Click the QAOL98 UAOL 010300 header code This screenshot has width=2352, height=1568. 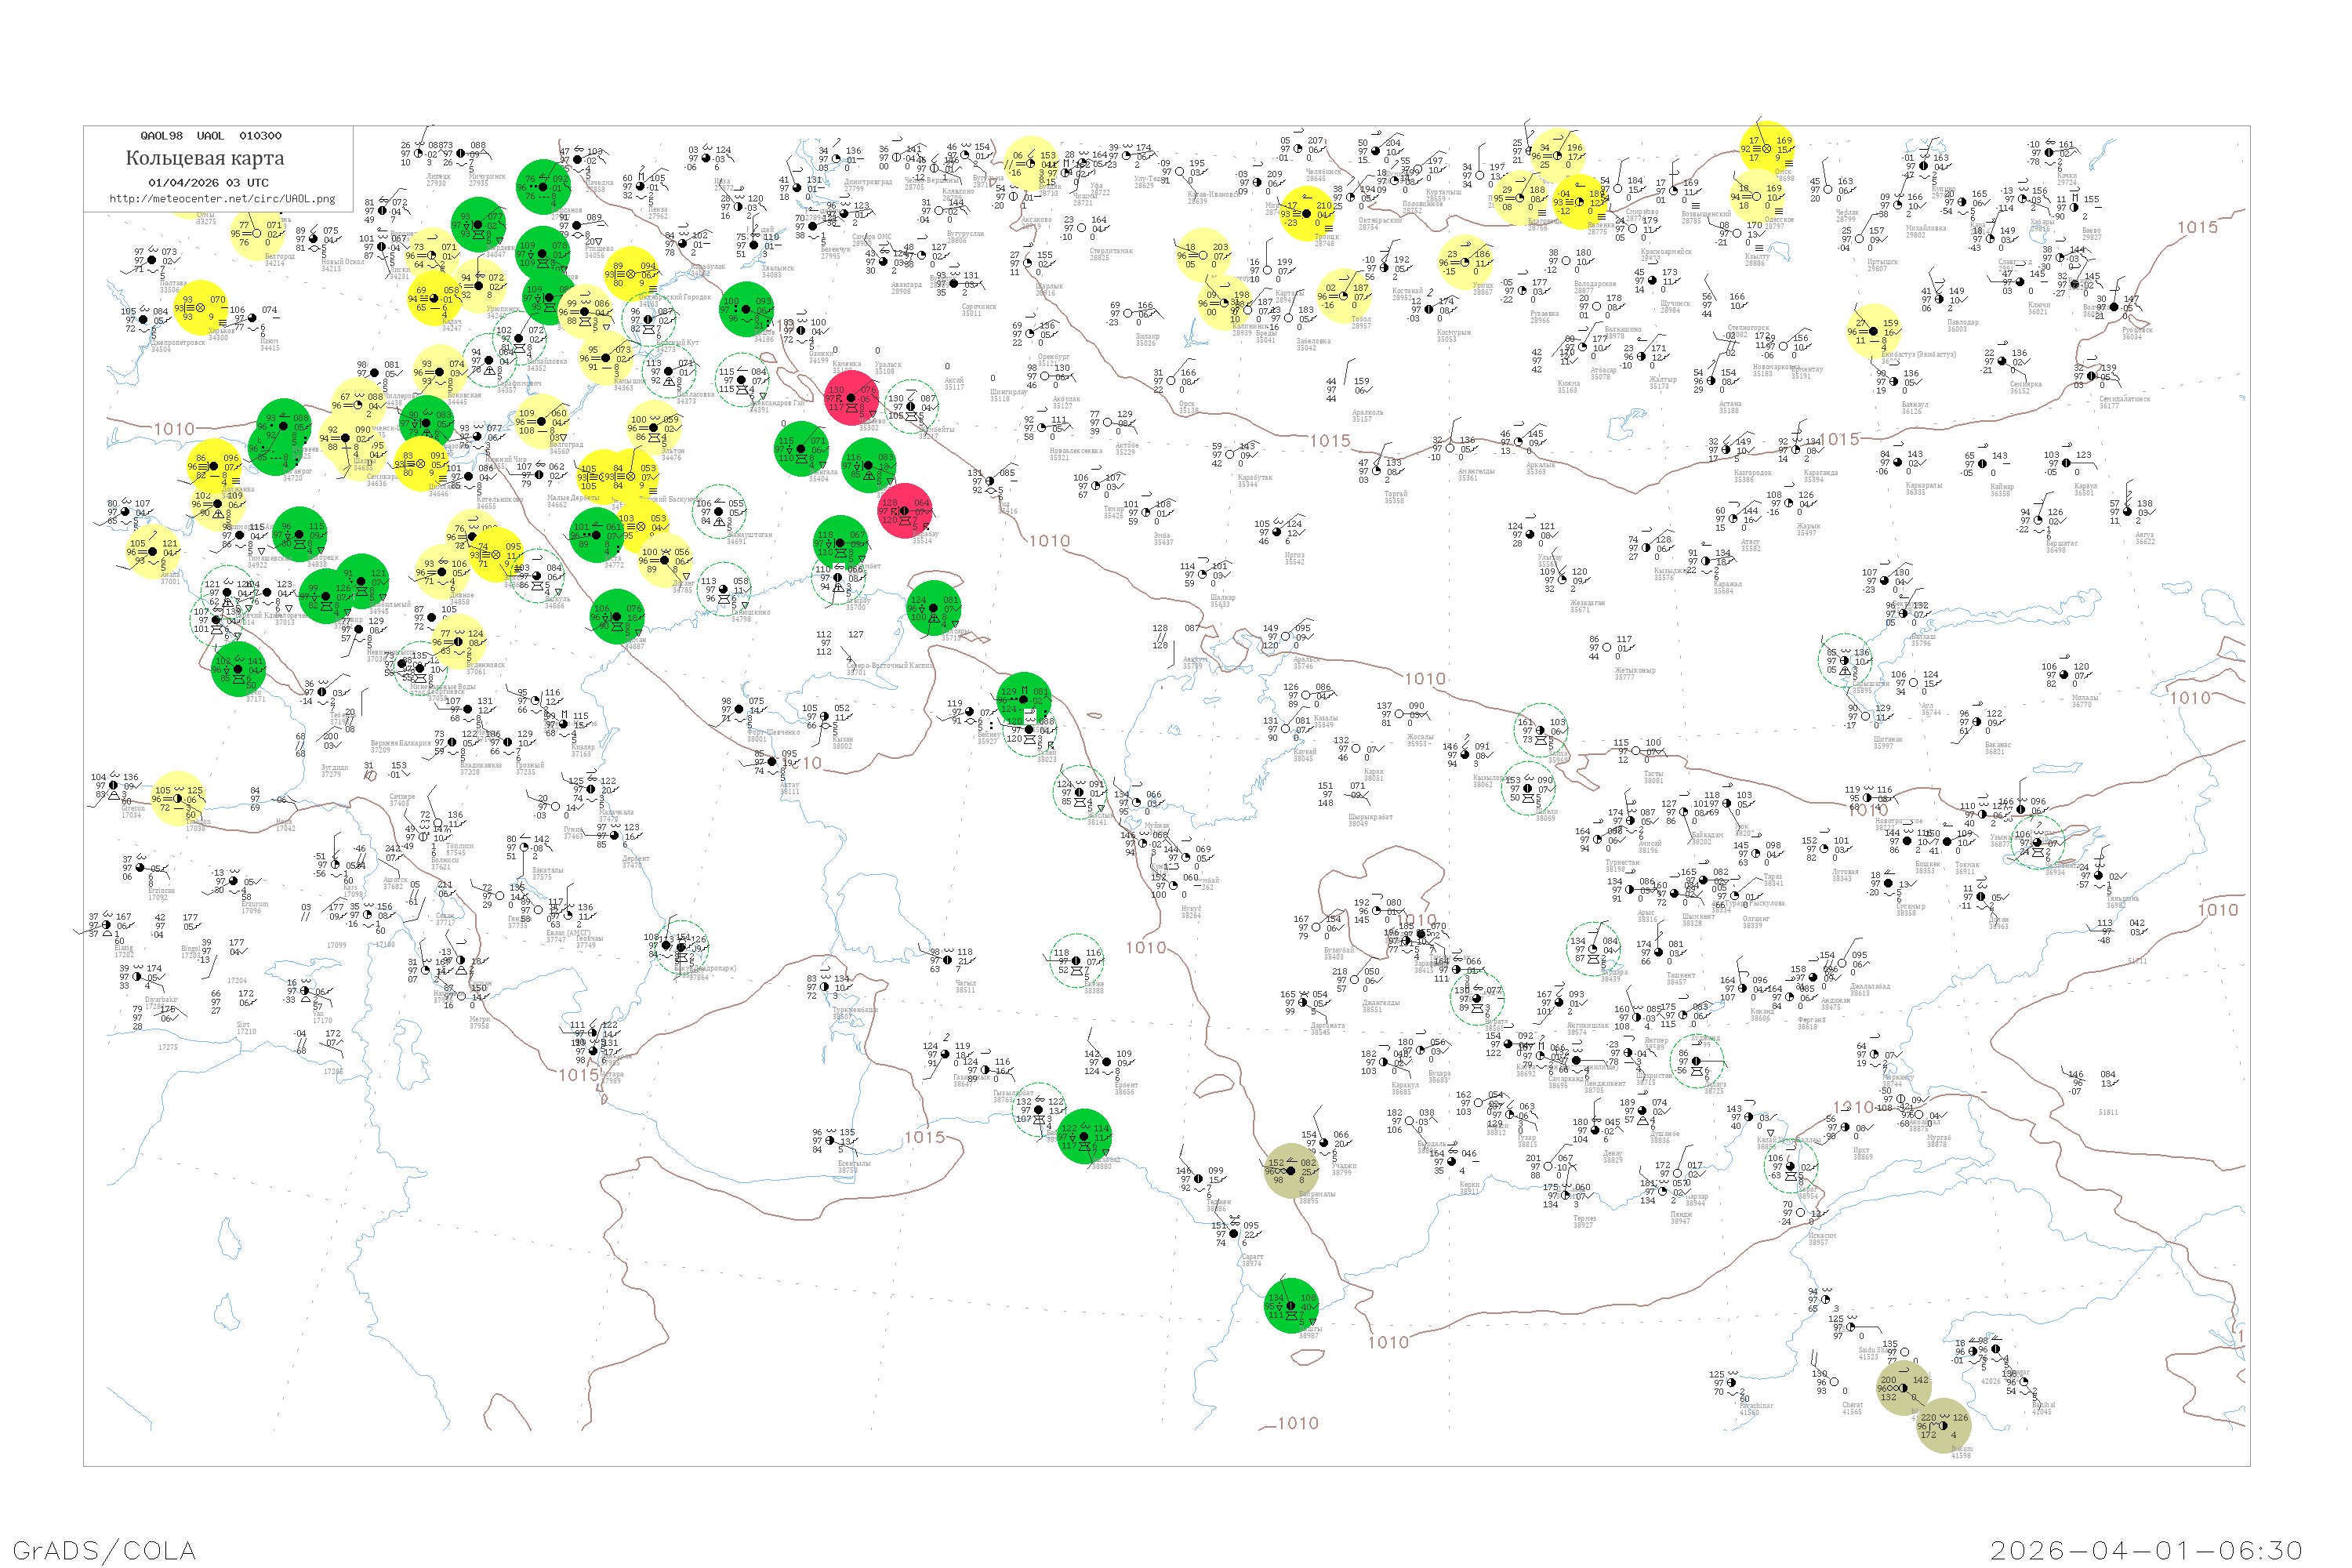[211, 136]
